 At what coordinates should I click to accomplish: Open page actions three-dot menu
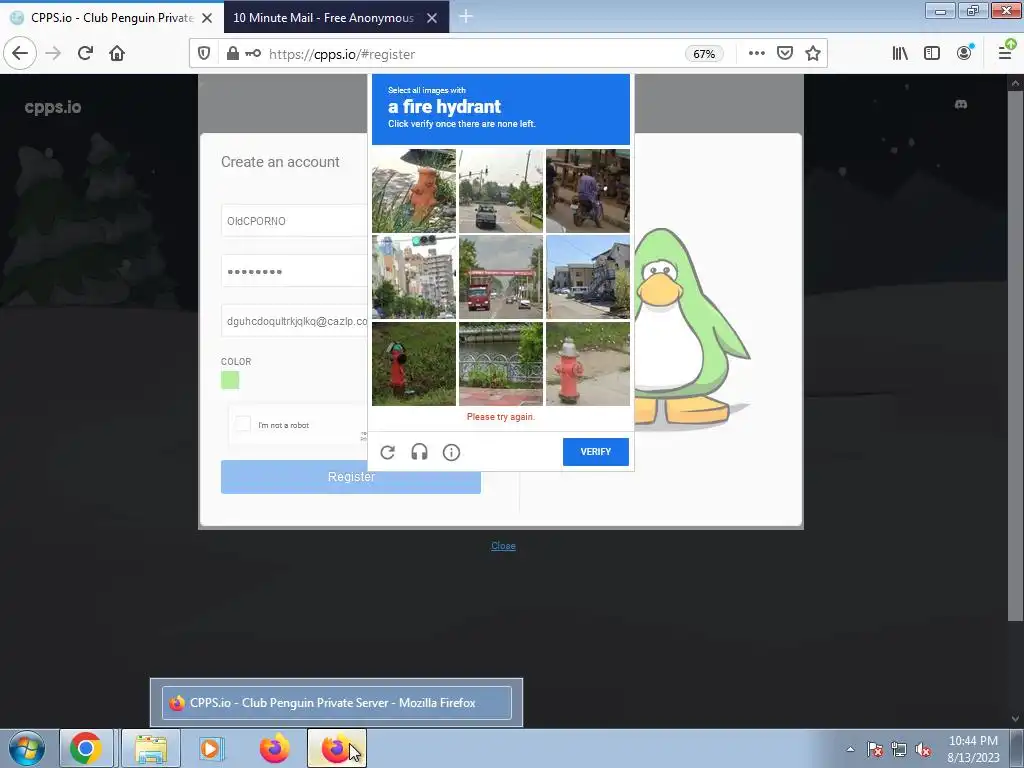click(x=756, y=54)
